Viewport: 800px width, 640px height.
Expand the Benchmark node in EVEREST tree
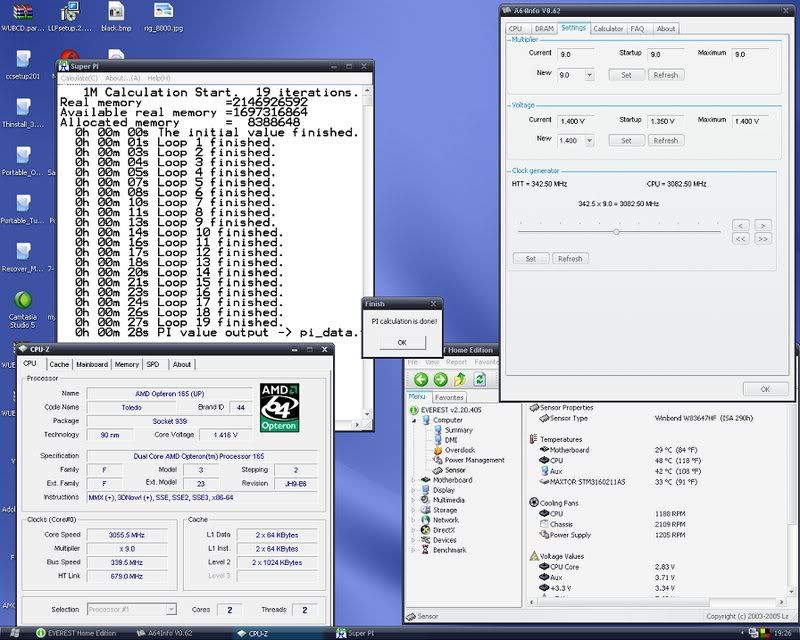[x=414, y=550]
